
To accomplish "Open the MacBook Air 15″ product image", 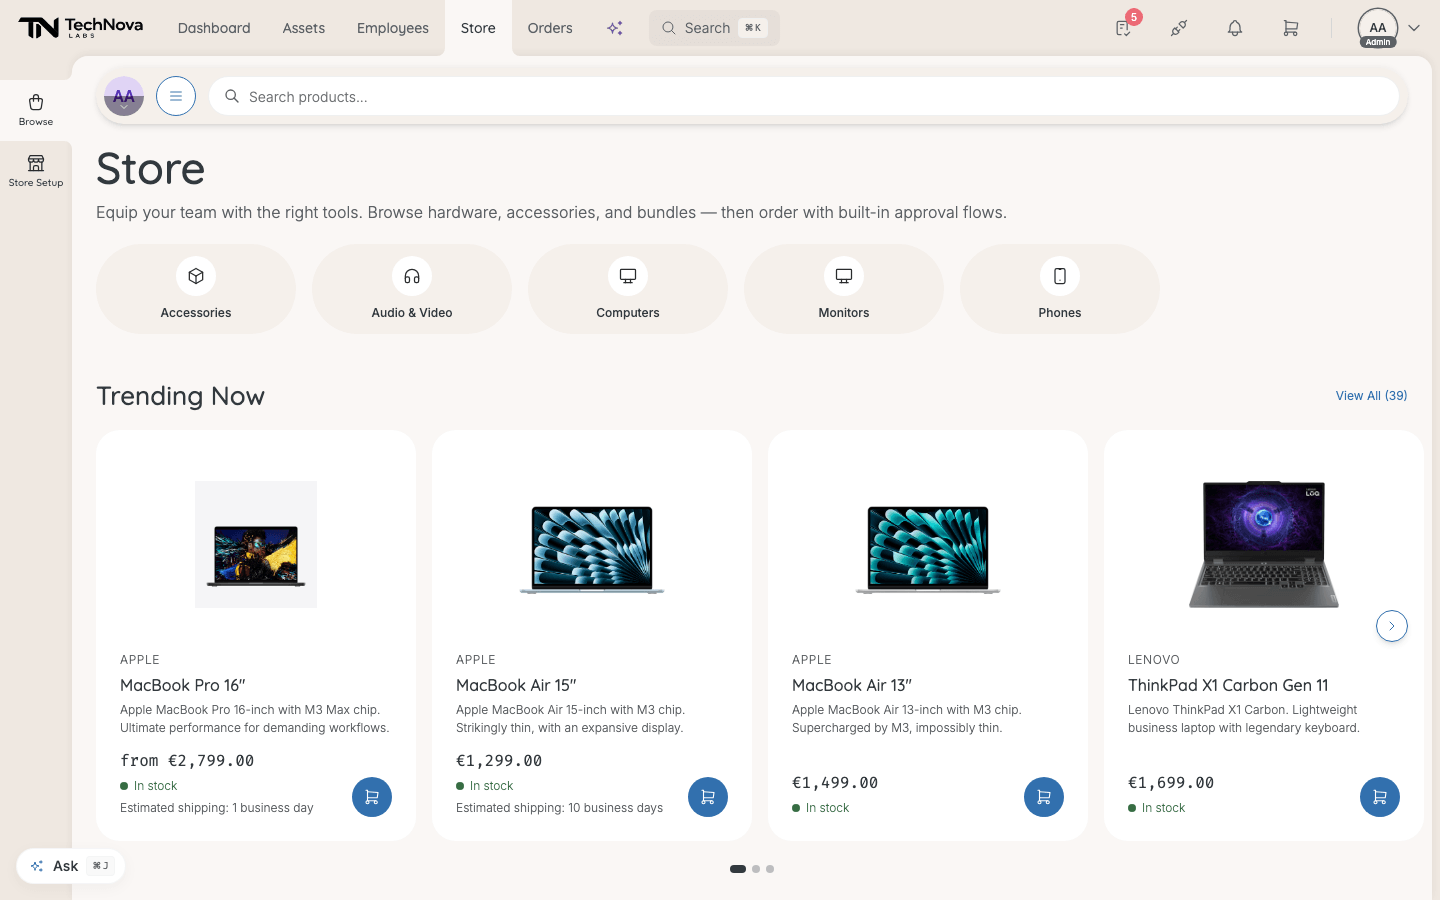I will tap(592, 549).
